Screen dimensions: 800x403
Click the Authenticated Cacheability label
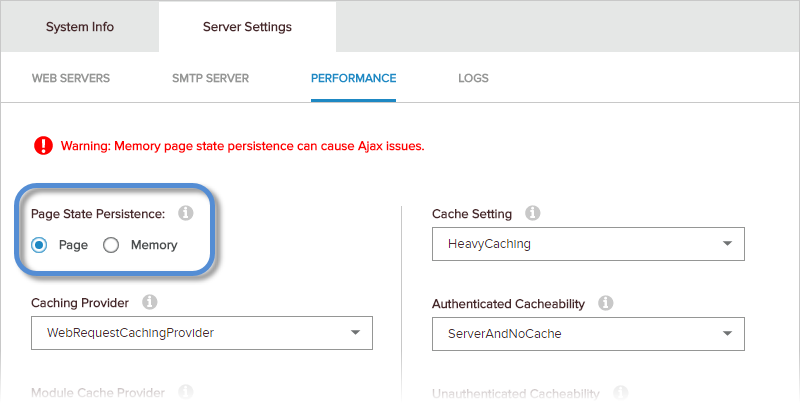[x=509, y=304]
